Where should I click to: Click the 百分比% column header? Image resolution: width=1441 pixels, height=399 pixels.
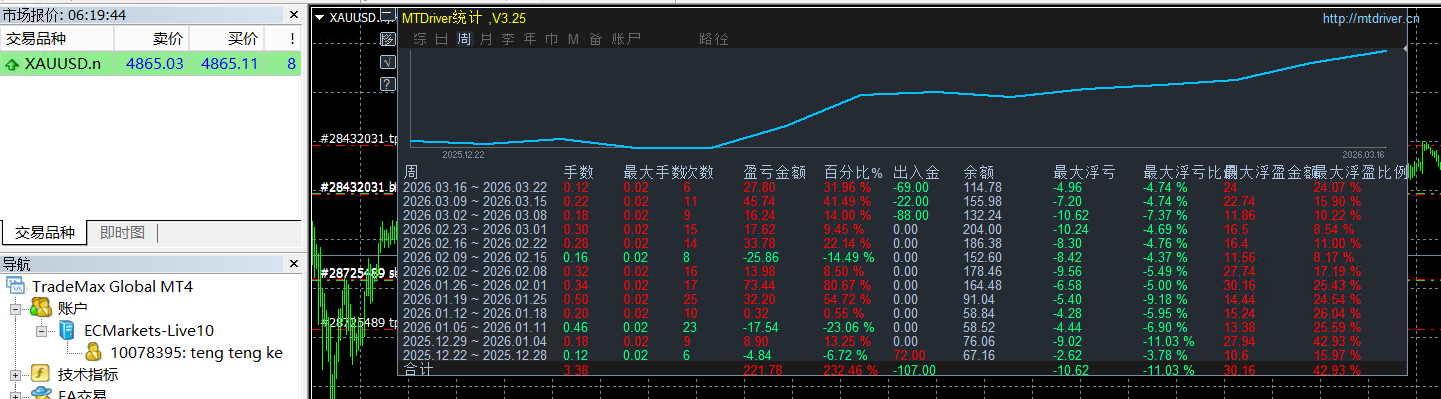[853, 172]
